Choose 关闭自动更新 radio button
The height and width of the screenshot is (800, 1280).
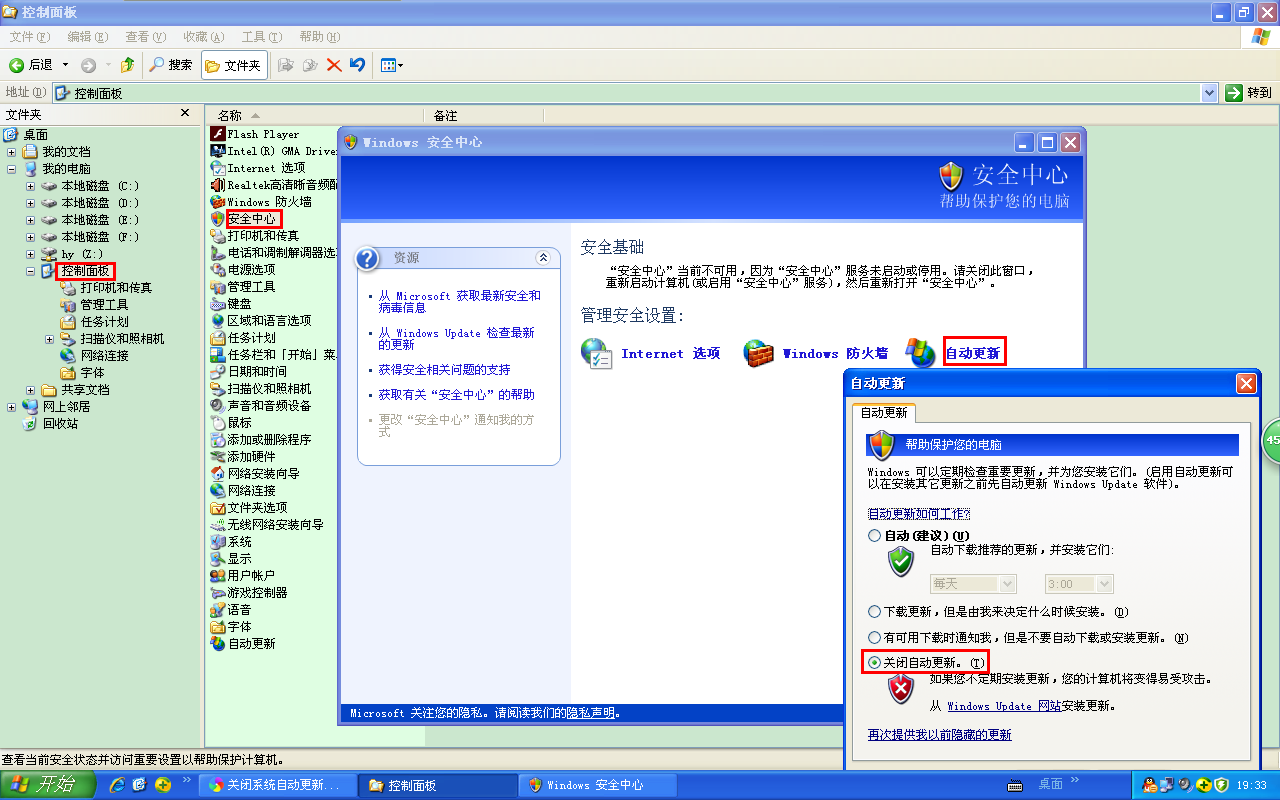click(x=875, y=662)
